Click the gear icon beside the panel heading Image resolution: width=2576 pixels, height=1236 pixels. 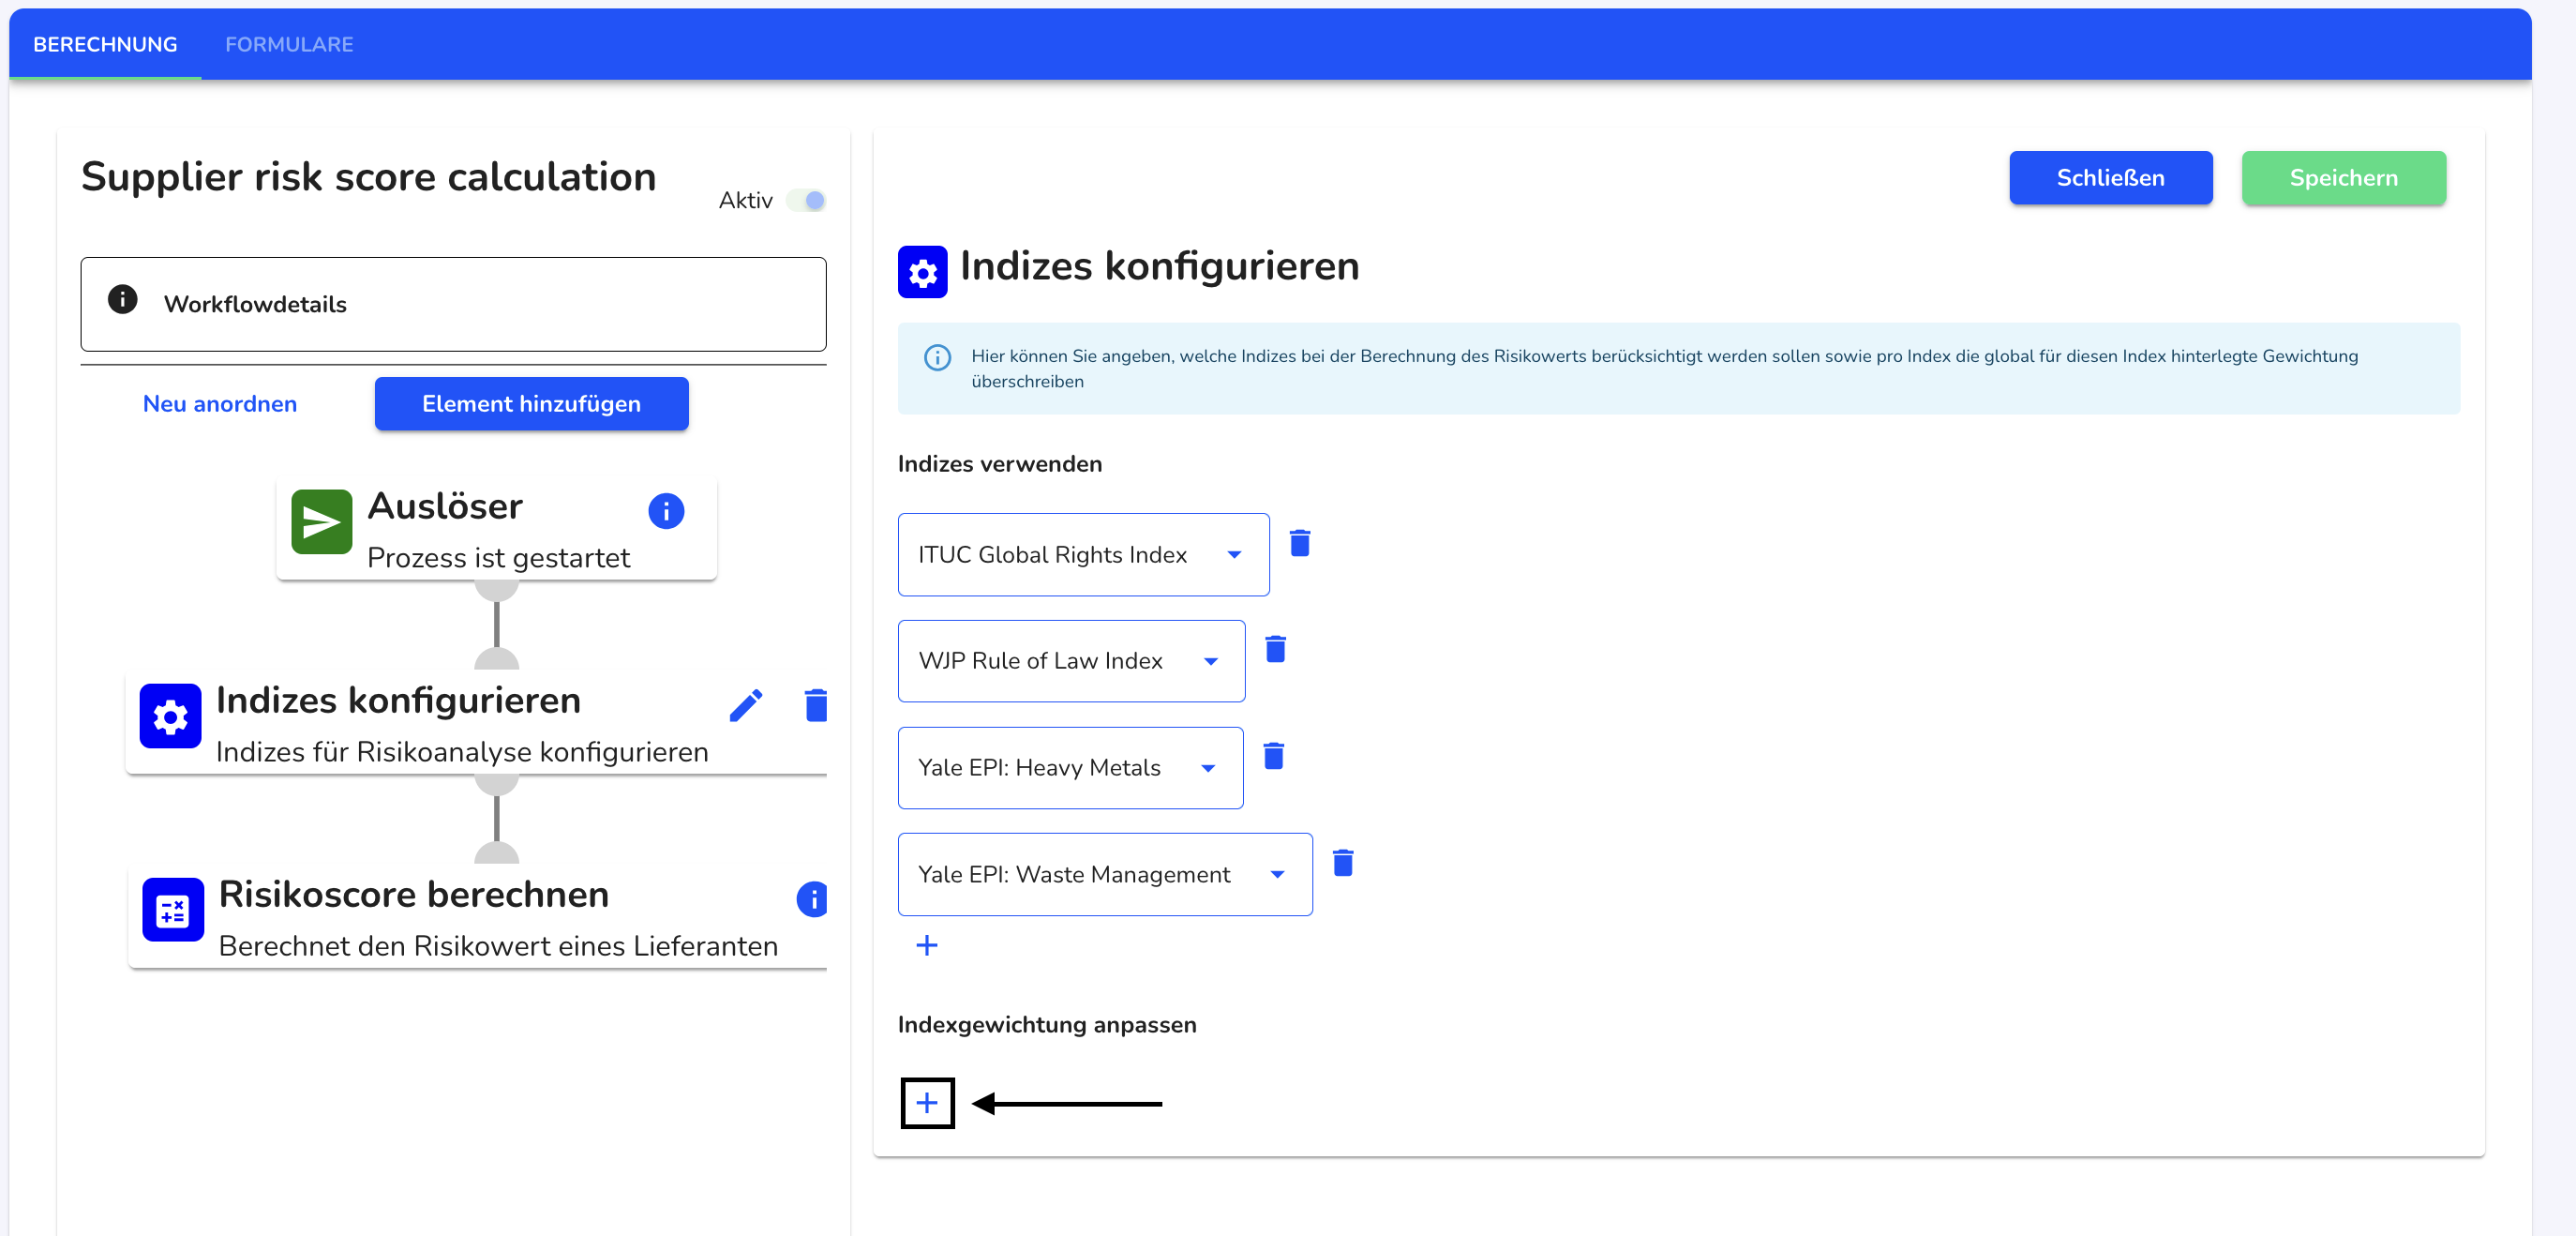tap(922, 272)
